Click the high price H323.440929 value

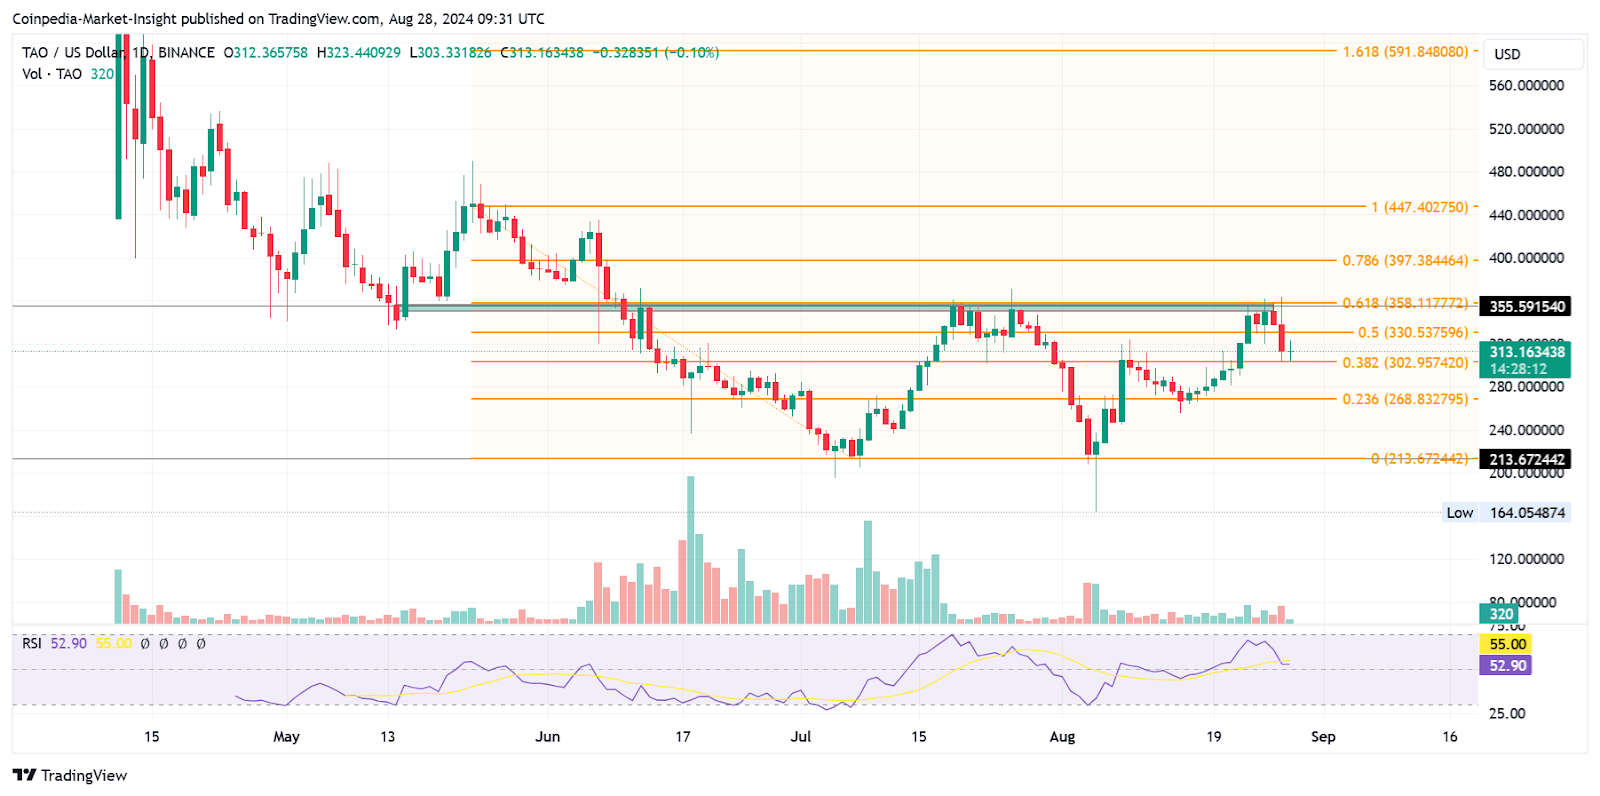[x=359, y=52]
